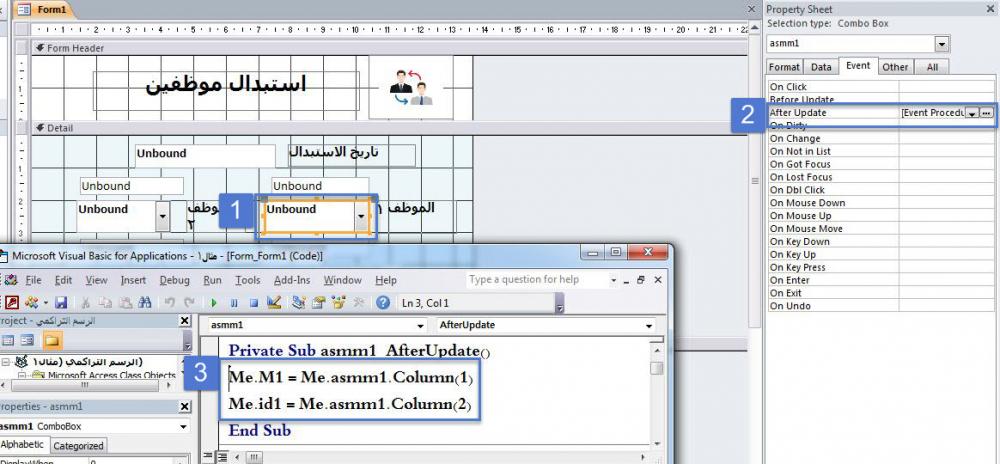Image resolution: width=1000 pixels, height=464 pixels.
Task: Switch to the Data tab in Property Sheet
Action: (821, 67)
